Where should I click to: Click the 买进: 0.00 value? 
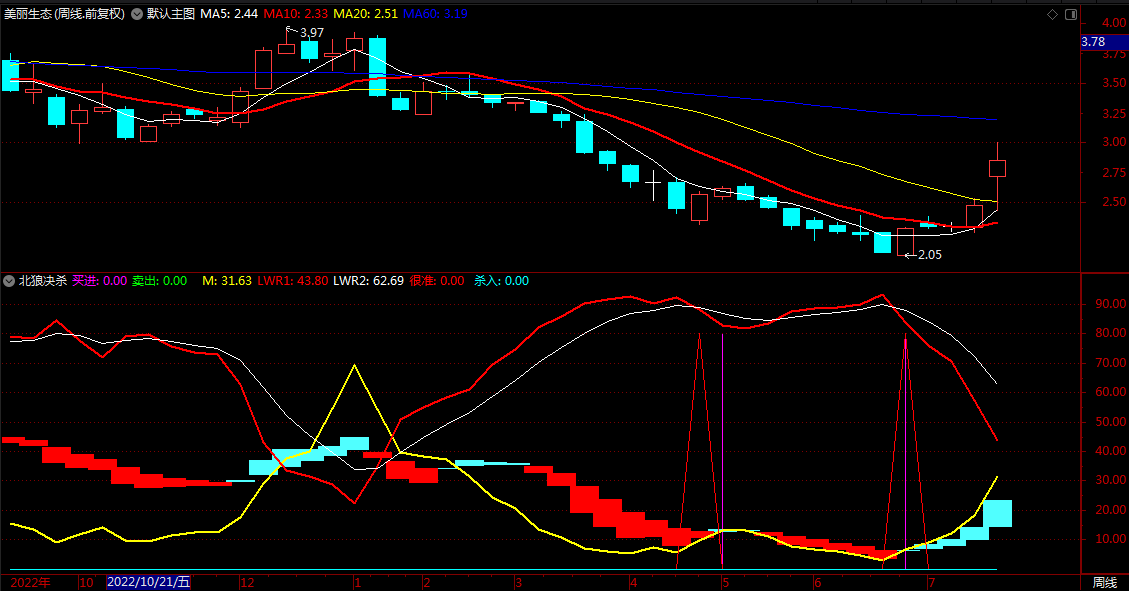tap(99, 281)
